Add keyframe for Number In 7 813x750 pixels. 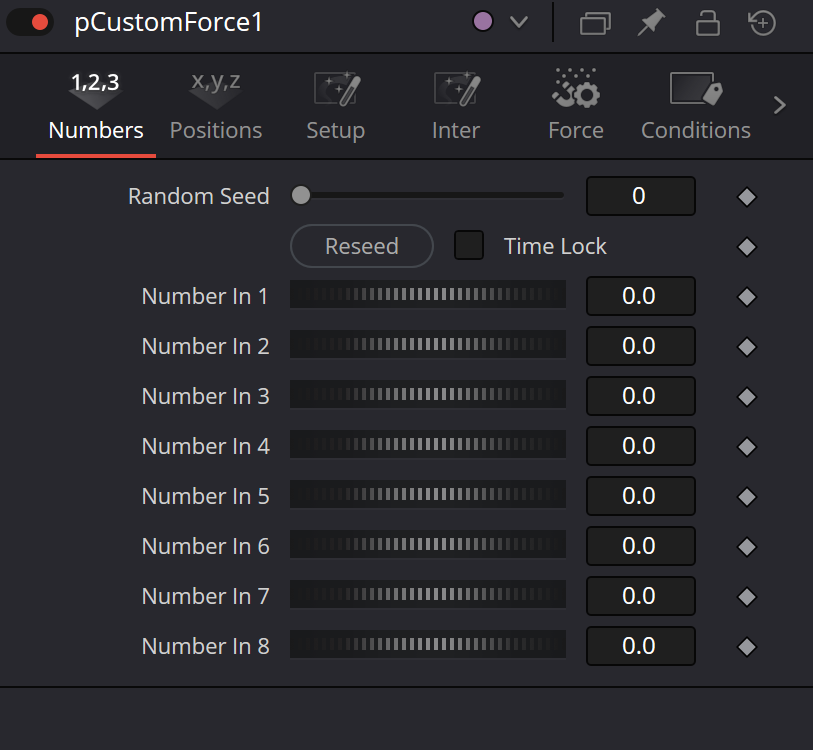coord(747,597)
